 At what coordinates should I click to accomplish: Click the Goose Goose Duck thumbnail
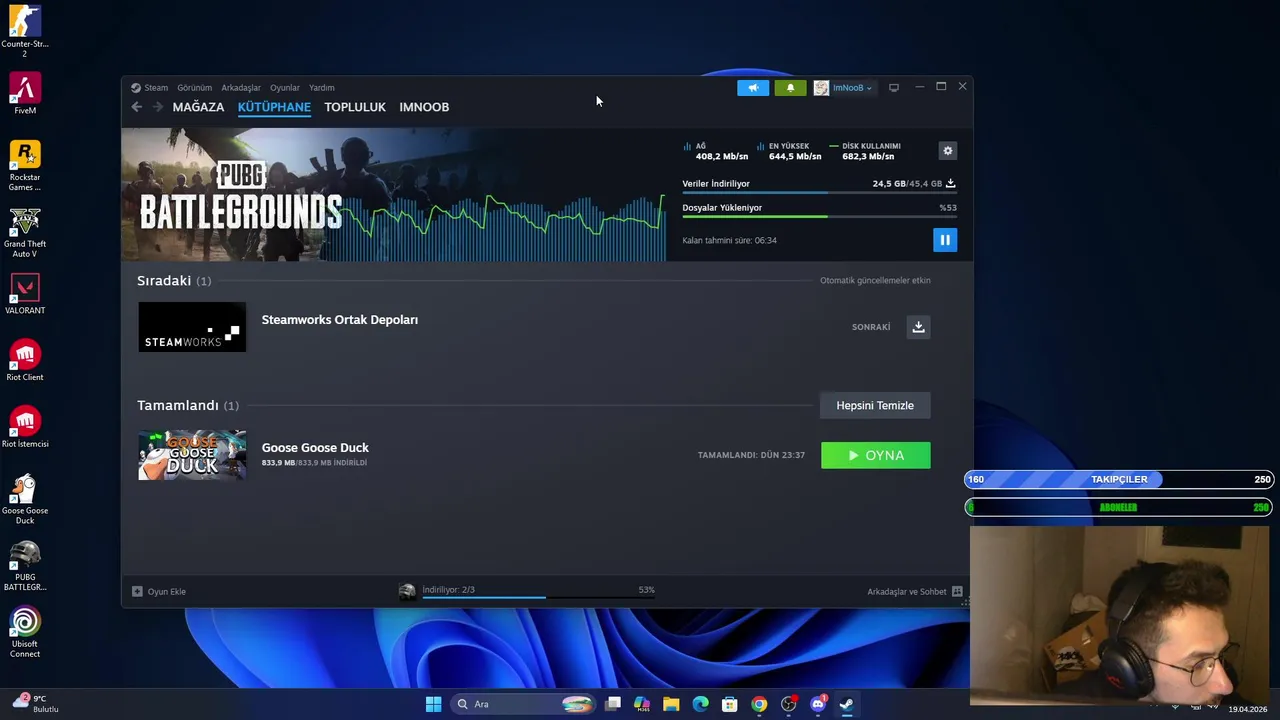192,455
